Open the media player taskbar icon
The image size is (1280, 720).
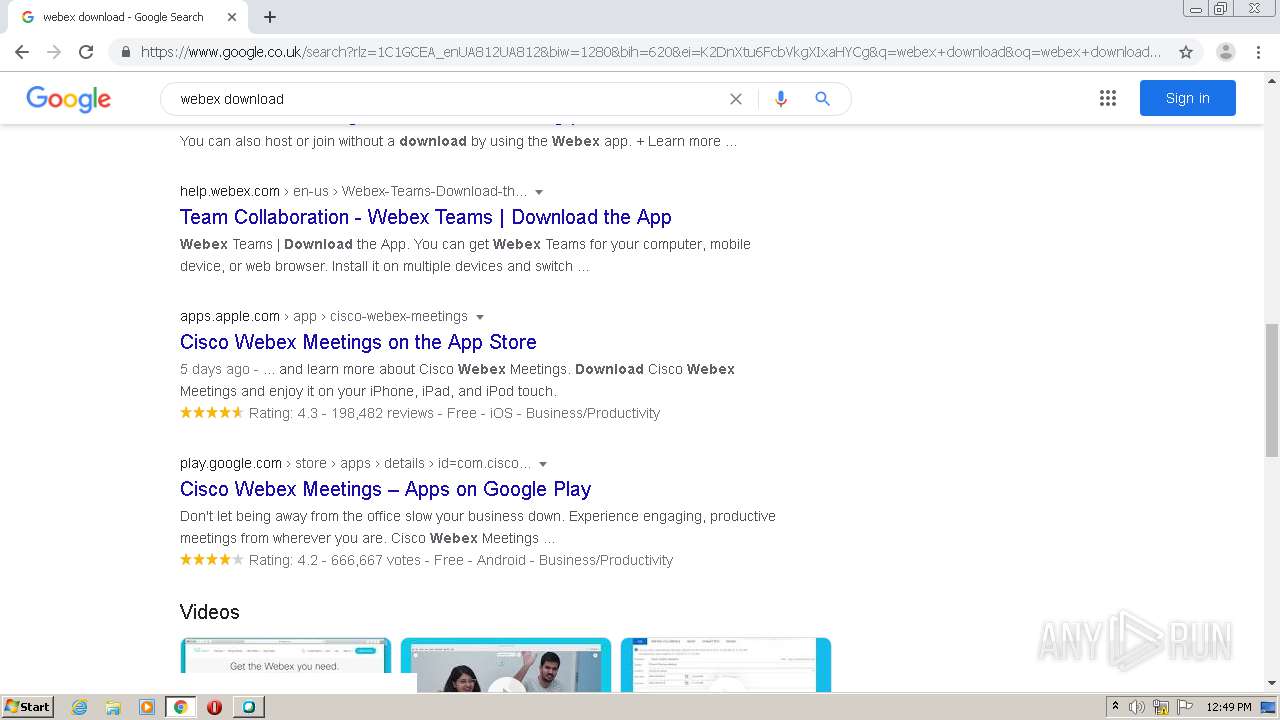147,707
